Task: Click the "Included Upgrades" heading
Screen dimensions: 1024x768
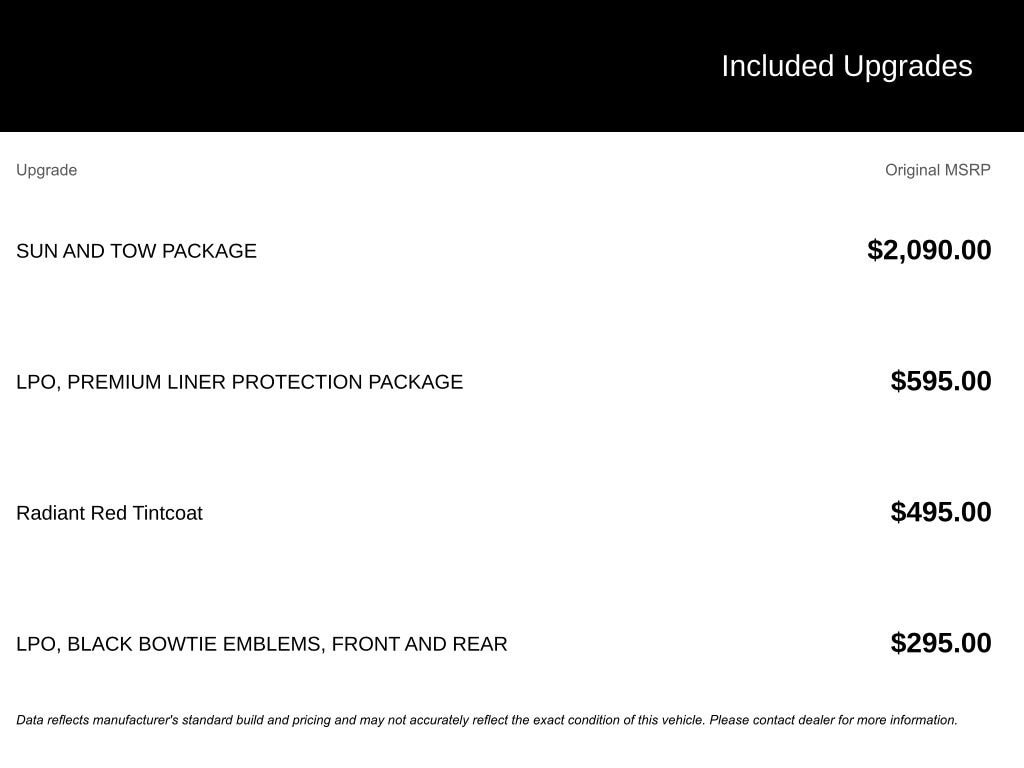Action: [x=846, y=66]
